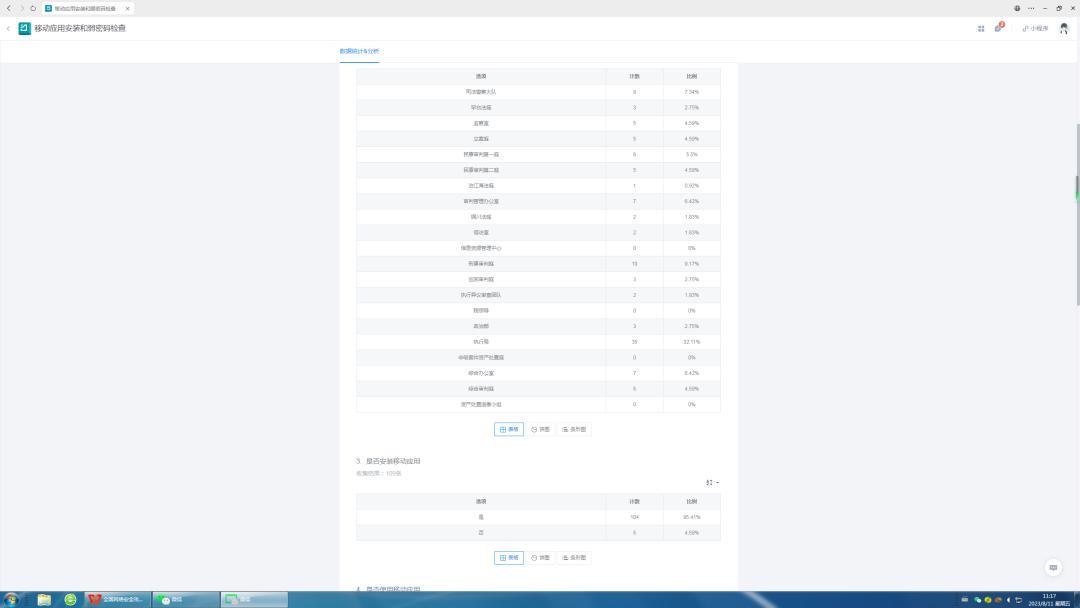Open File Explorer from the taskbar

[44, 600]
